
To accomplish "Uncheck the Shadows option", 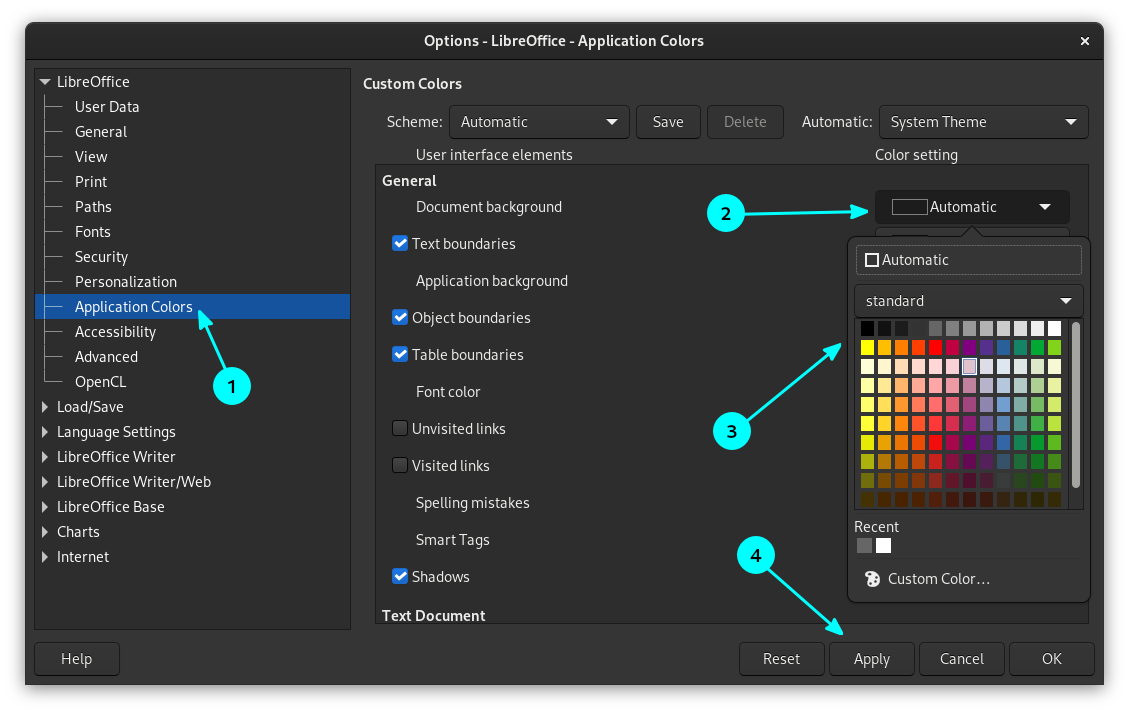I will point(400,576).
